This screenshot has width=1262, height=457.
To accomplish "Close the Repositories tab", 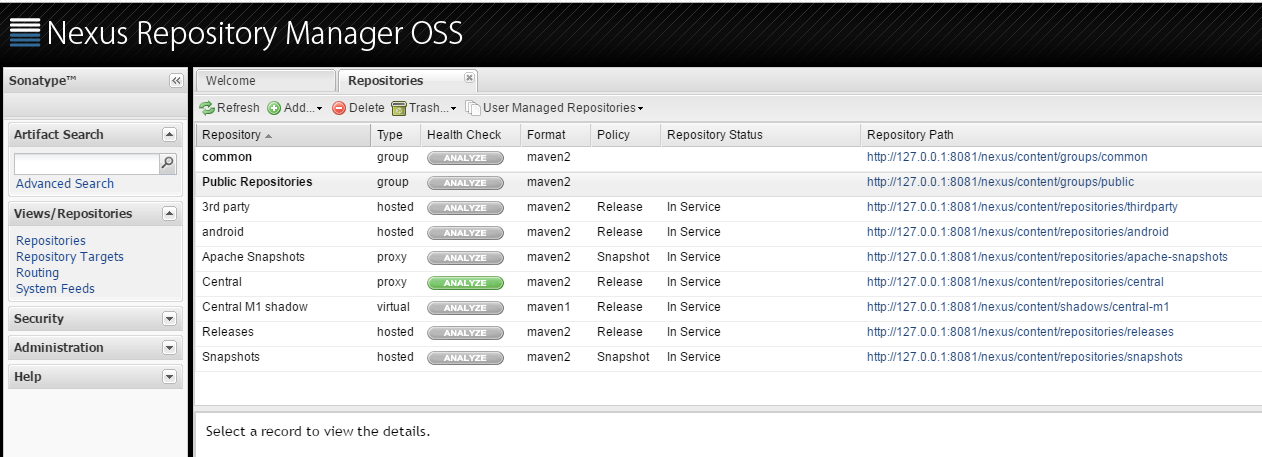I will 469,77.
